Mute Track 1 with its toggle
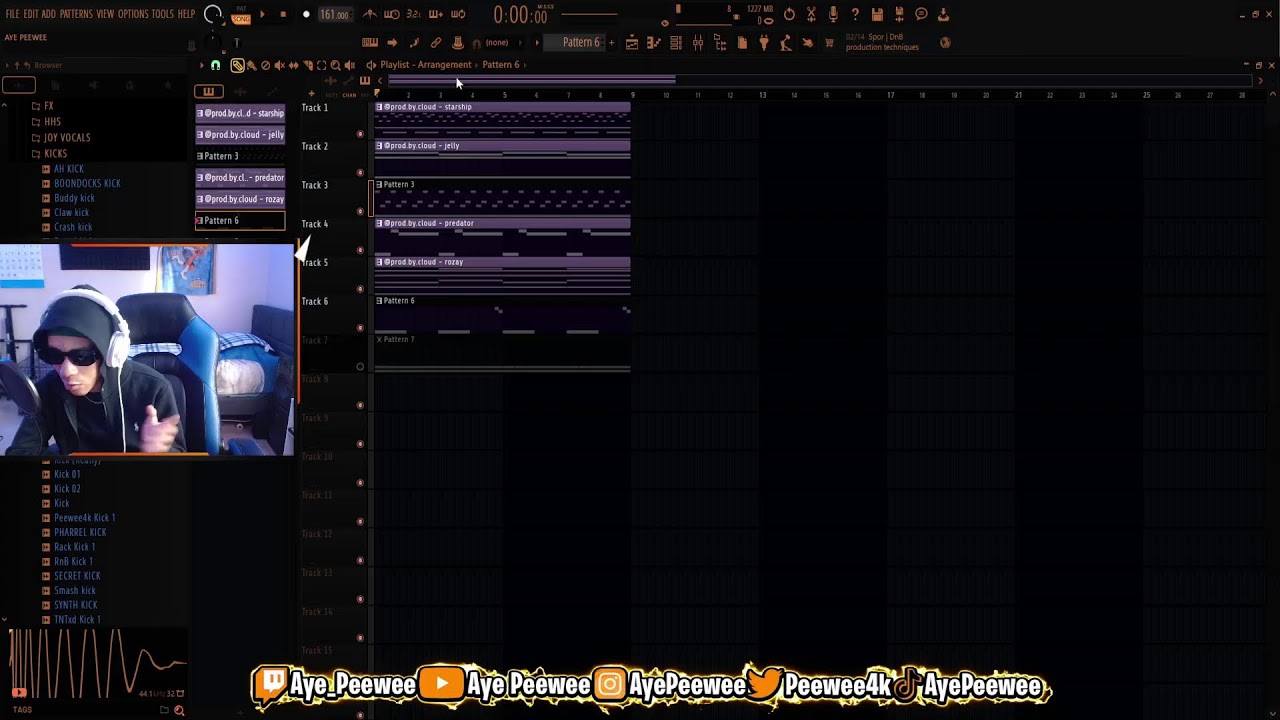 point(360,134)
